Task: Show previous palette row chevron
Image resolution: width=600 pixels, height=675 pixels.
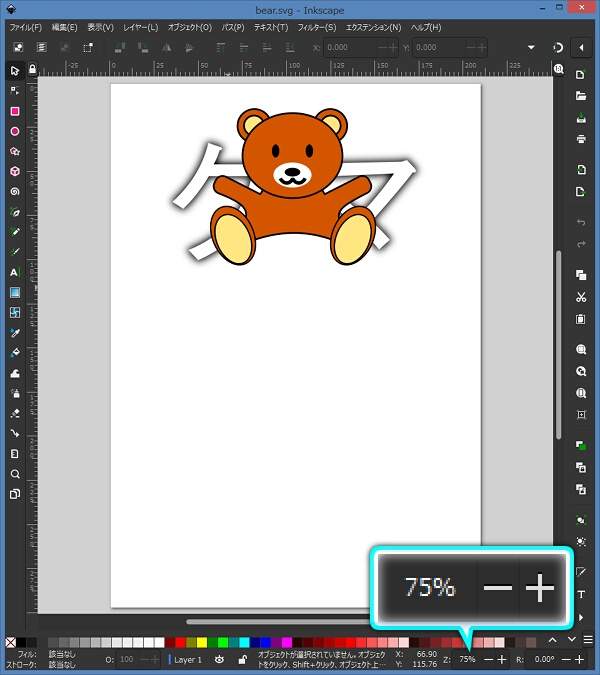Action: (x=552, y=641)
